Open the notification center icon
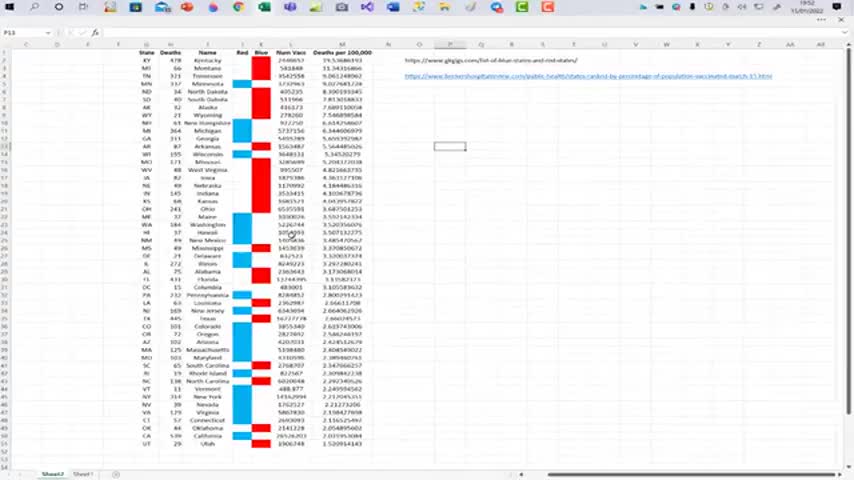Viewport: 854px width, 480px height. (837, 7)
